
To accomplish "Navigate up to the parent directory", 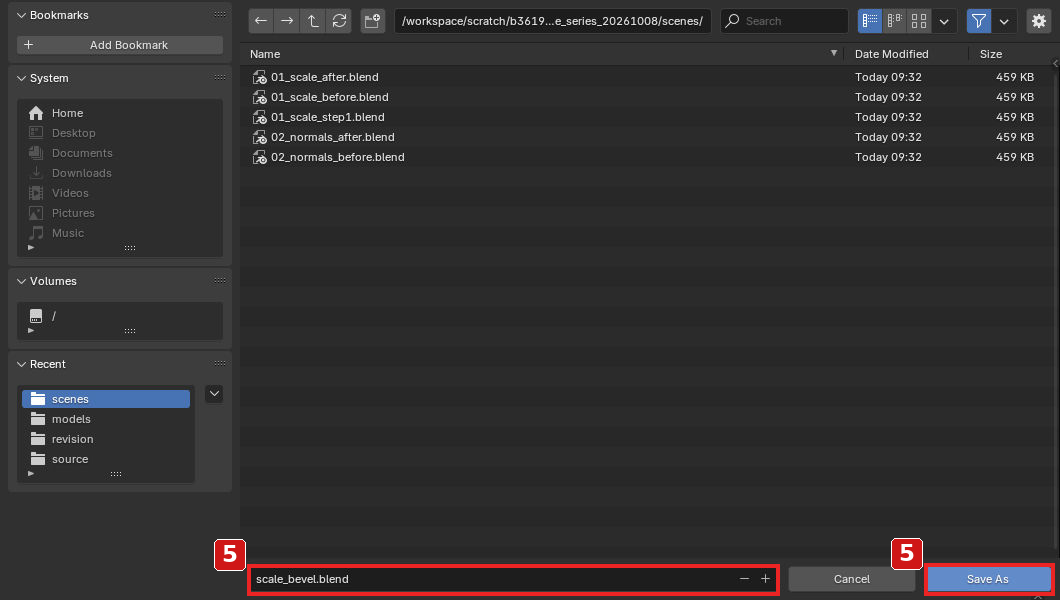I will click(313, 21).
